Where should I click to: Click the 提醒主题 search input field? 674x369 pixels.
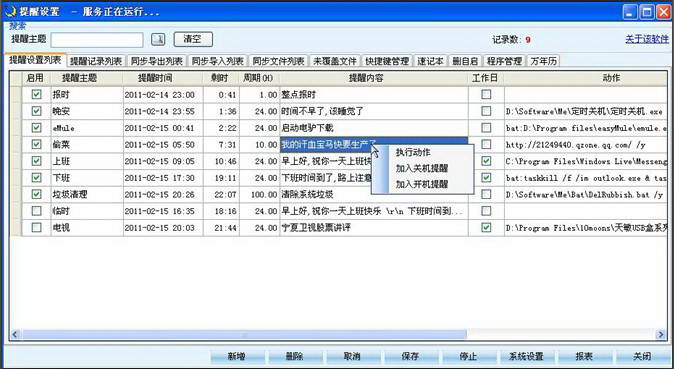tap(97, 40)
